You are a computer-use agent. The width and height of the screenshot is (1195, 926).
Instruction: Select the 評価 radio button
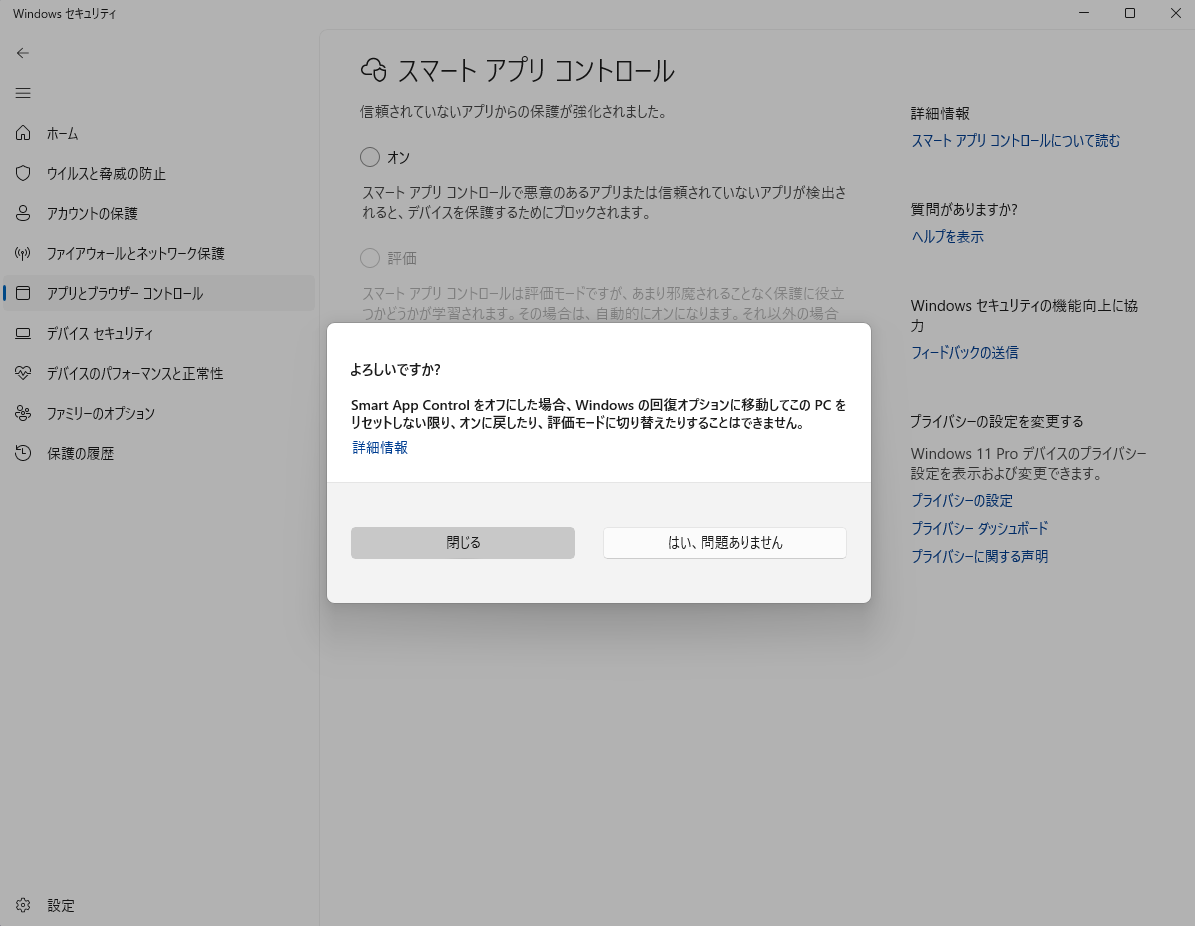point(370,258)
